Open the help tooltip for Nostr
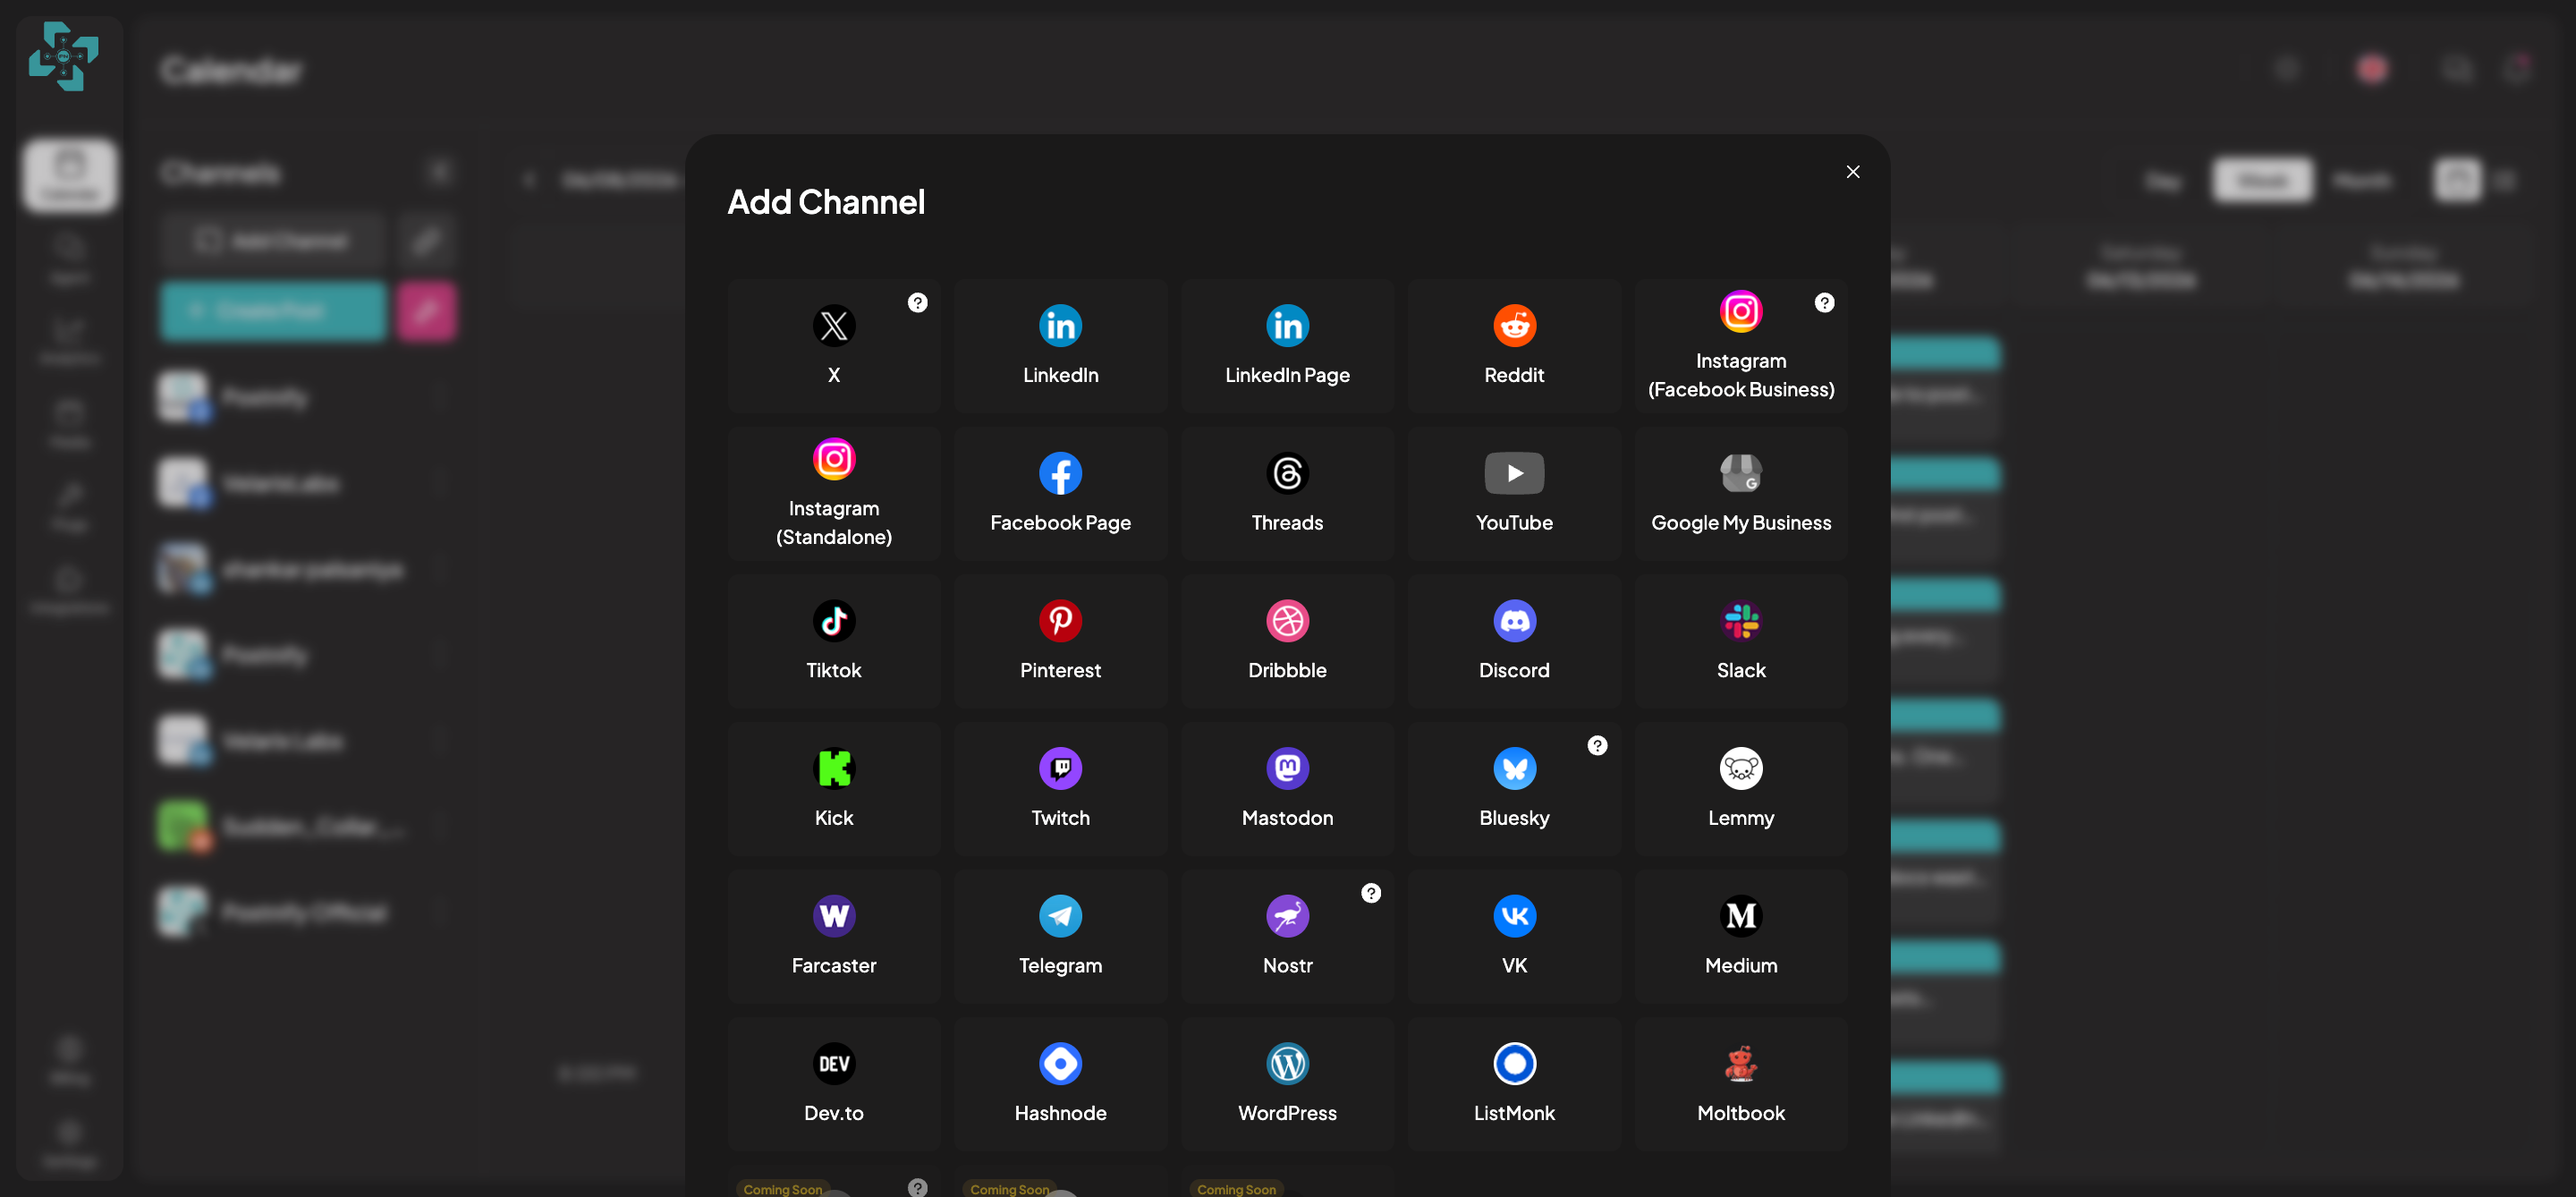Screen dimensions: 2576x1197 (x=1370, y=893)
